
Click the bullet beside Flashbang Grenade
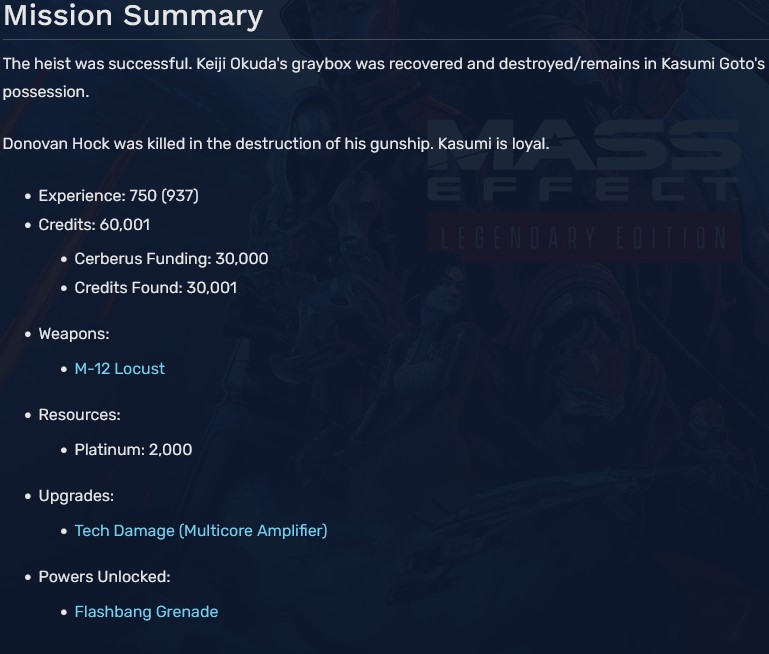[63, 612]
